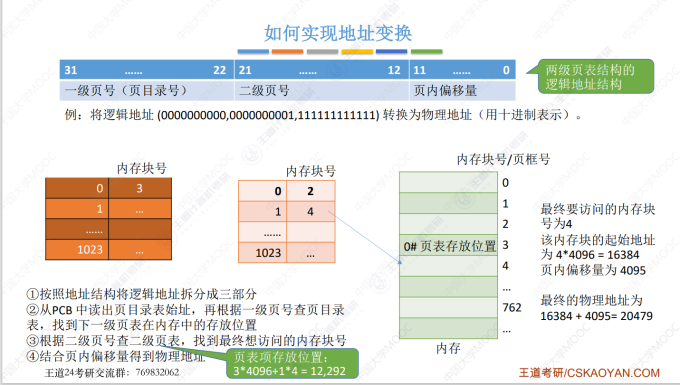Image resolution: width=680 pixels, height=385 pixels.
Task: Select the 二级页号 cell in address table
Action: (x=322, y=91)
